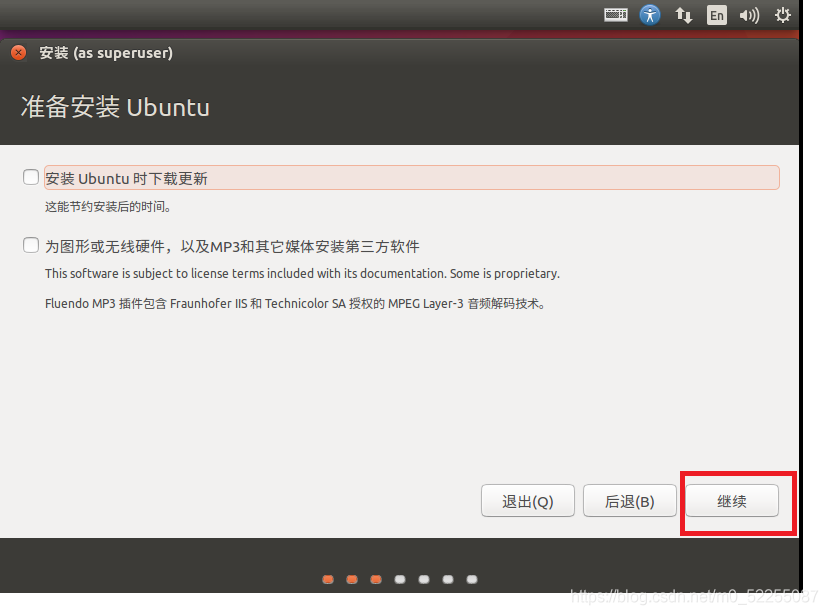828x615 pixels.
Task: Click the 继续 continue button
Action: pos(732,500)
